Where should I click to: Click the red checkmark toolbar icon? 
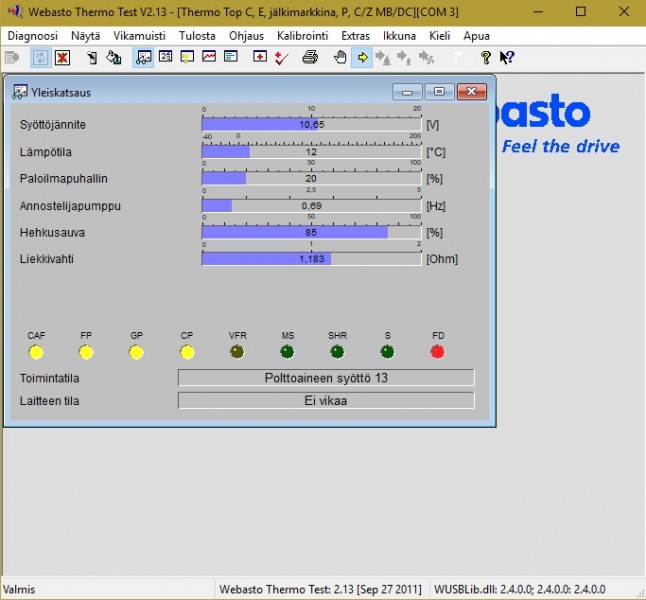click(281, 58)
